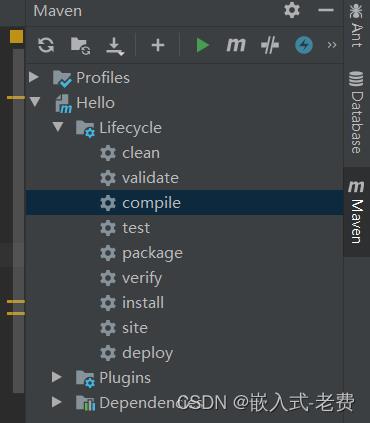Screen dimensions: 370x423
Task: Expand the Plugins node
Action: point(57,377)
